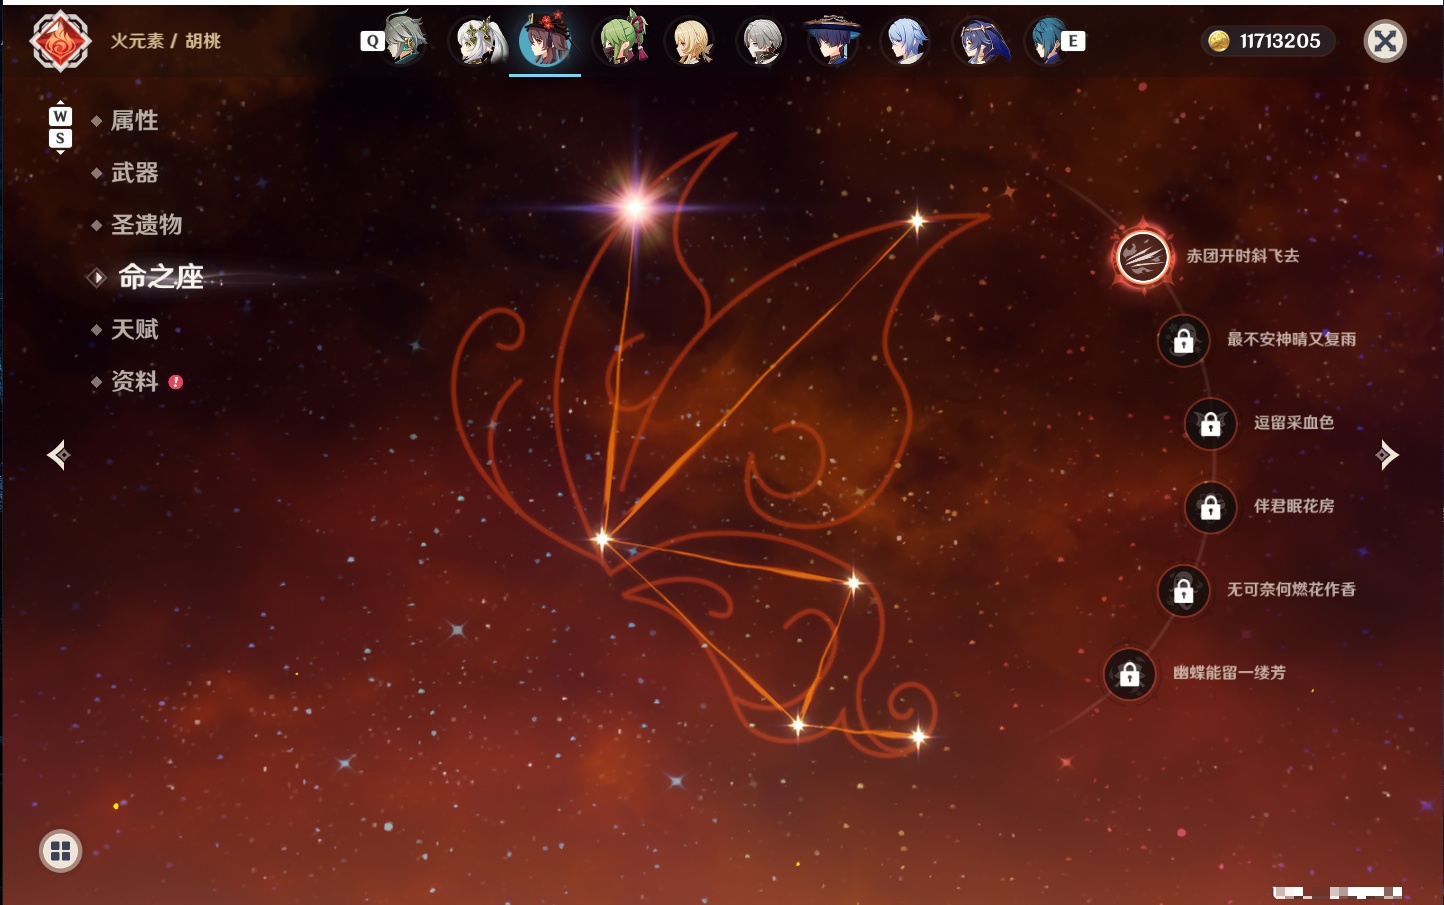Select the blonde Traveler avatar
The width and height of the screenshot is (1444, 905).
pyautogui.click(x=691, y=41)
